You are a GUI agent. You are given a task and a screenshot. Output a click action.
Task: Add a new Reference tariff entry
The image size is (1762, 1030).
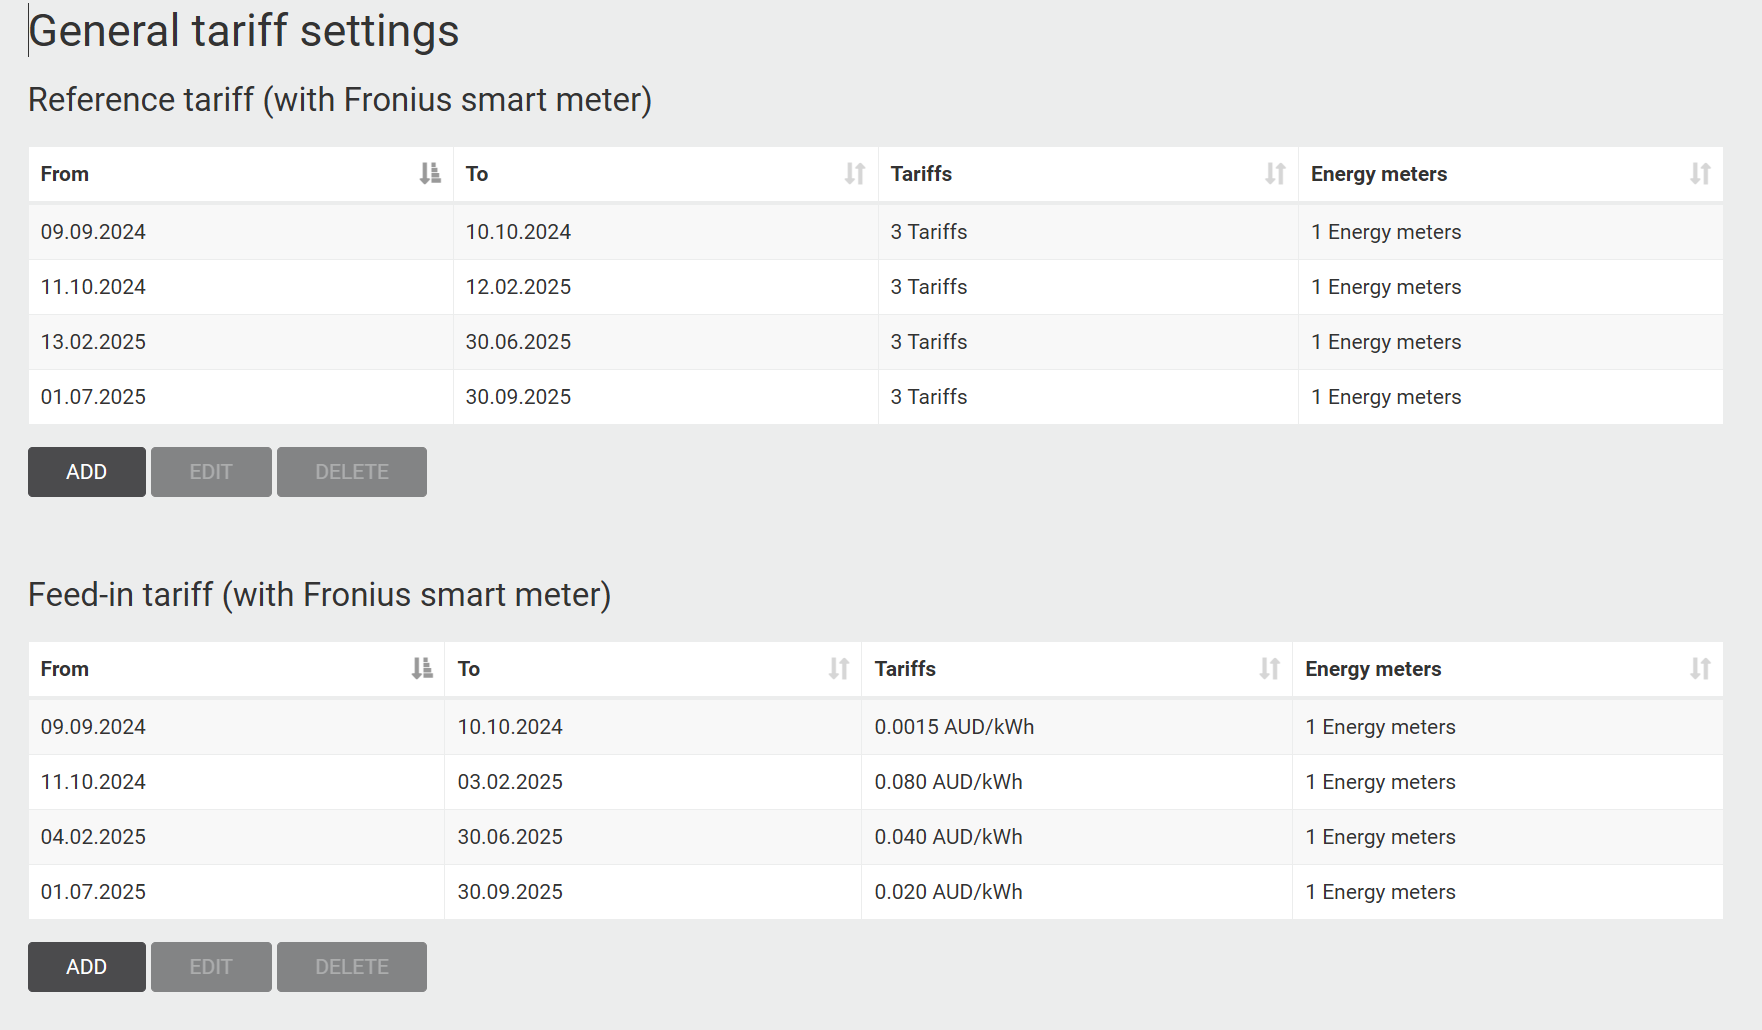[87, 472]
